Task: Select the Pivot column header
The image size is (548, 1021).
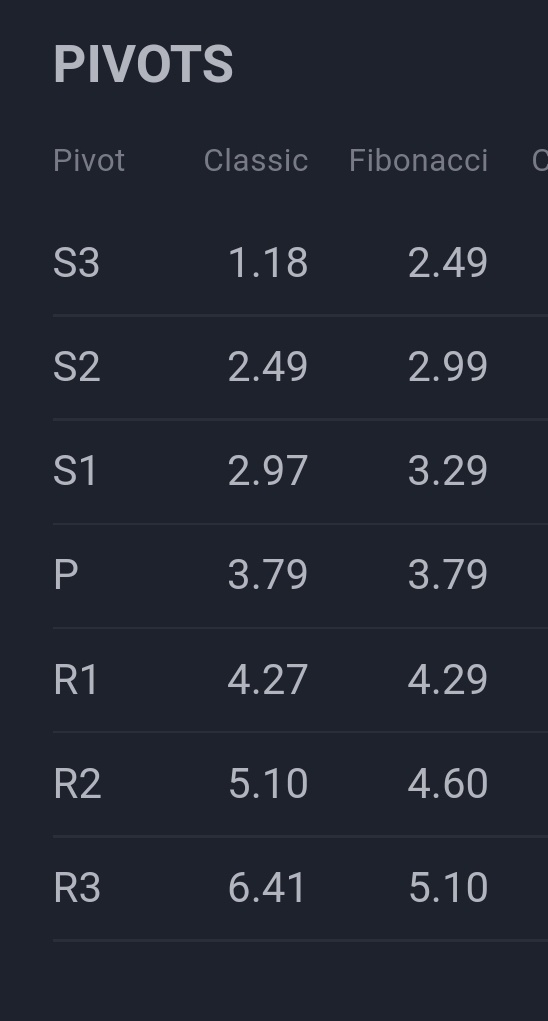Action: [89, 160]
